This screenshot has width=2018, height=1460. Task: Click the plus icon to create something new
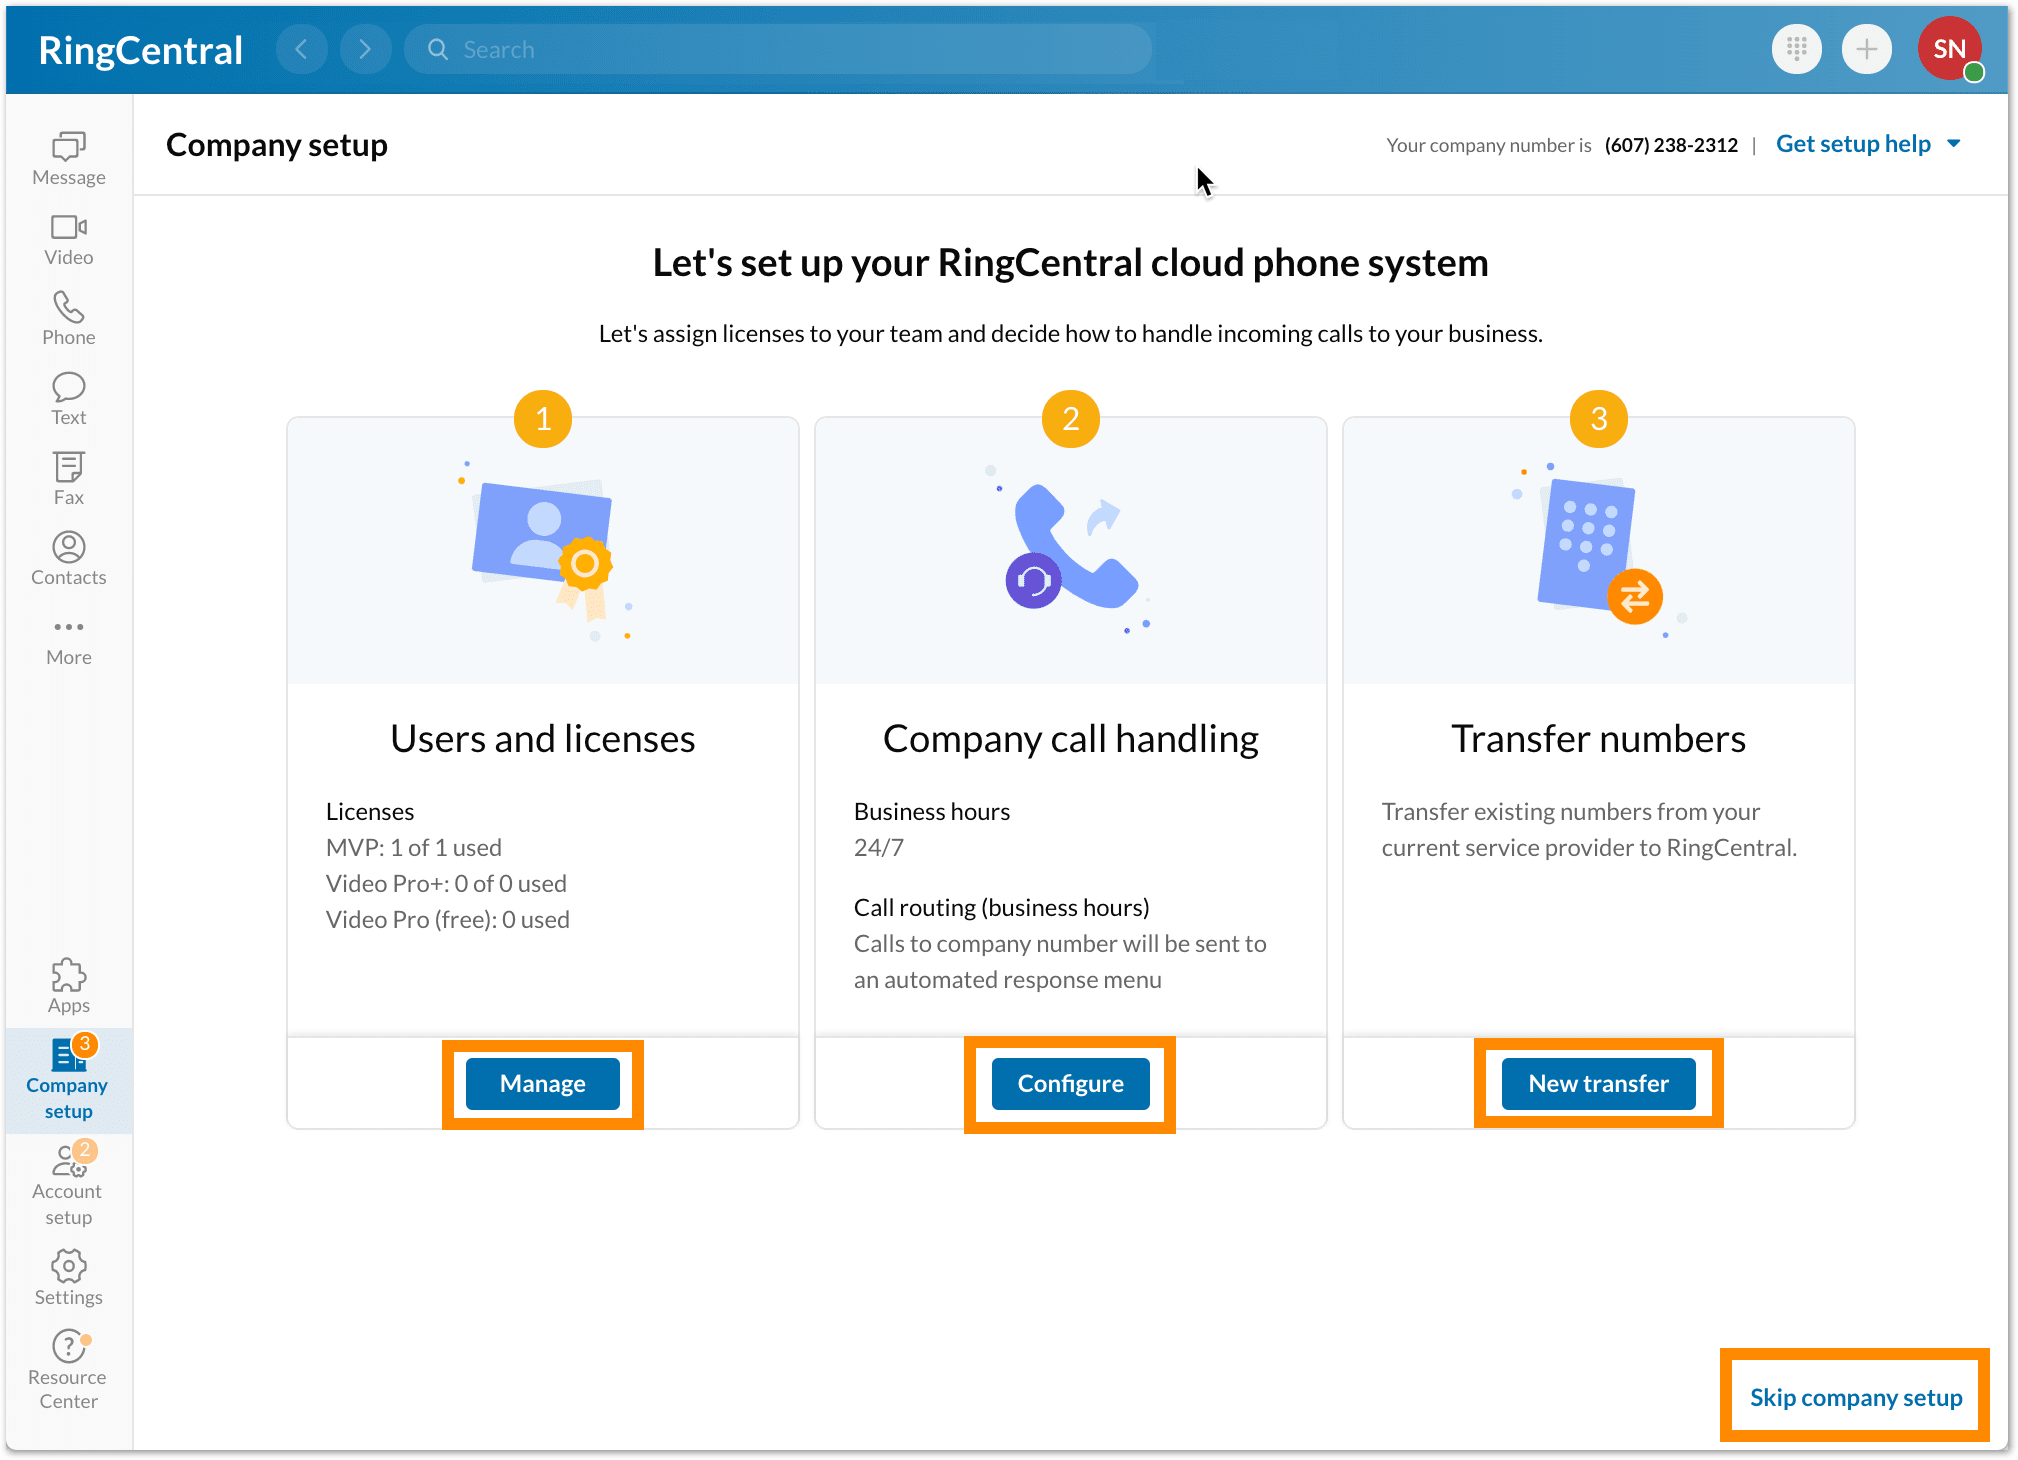(1867, 48)
